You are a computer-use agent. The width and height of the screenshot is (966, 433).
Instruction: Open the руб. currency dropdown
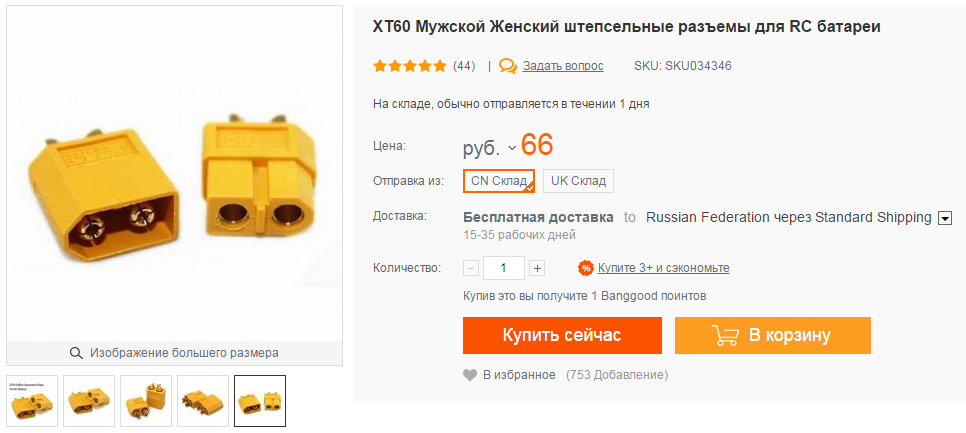(489, 148)
